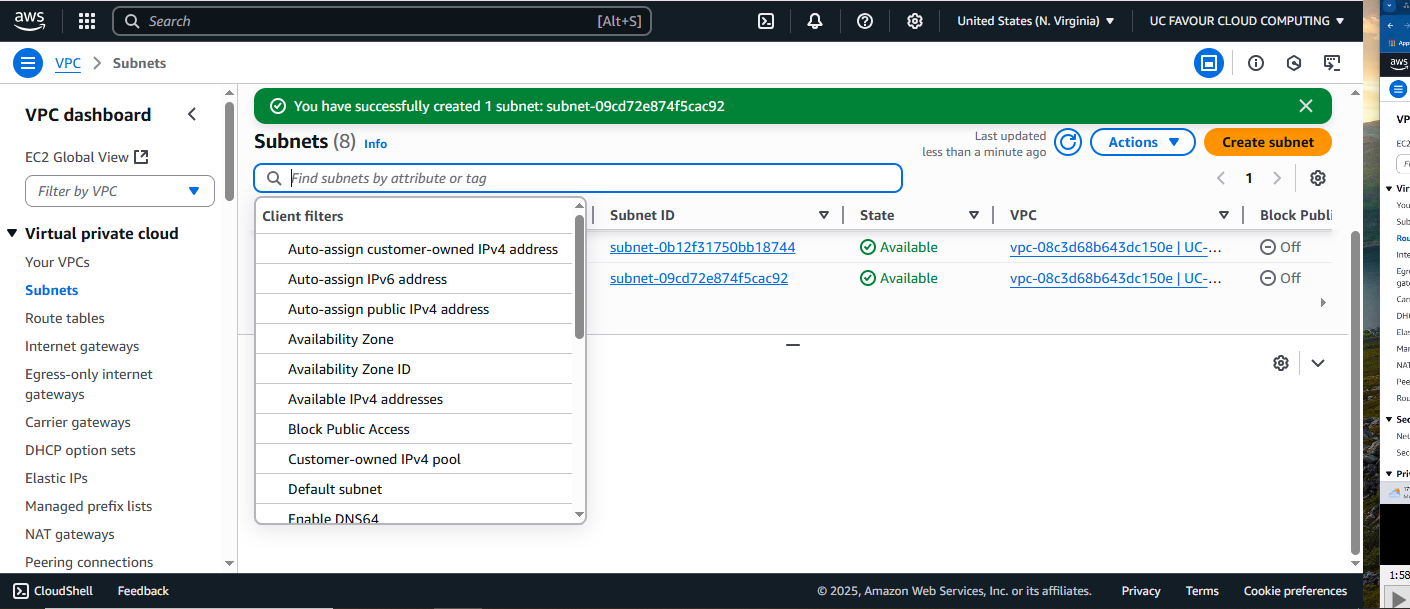
Task: Open the AWS home logo
Action: coord(30,20)
